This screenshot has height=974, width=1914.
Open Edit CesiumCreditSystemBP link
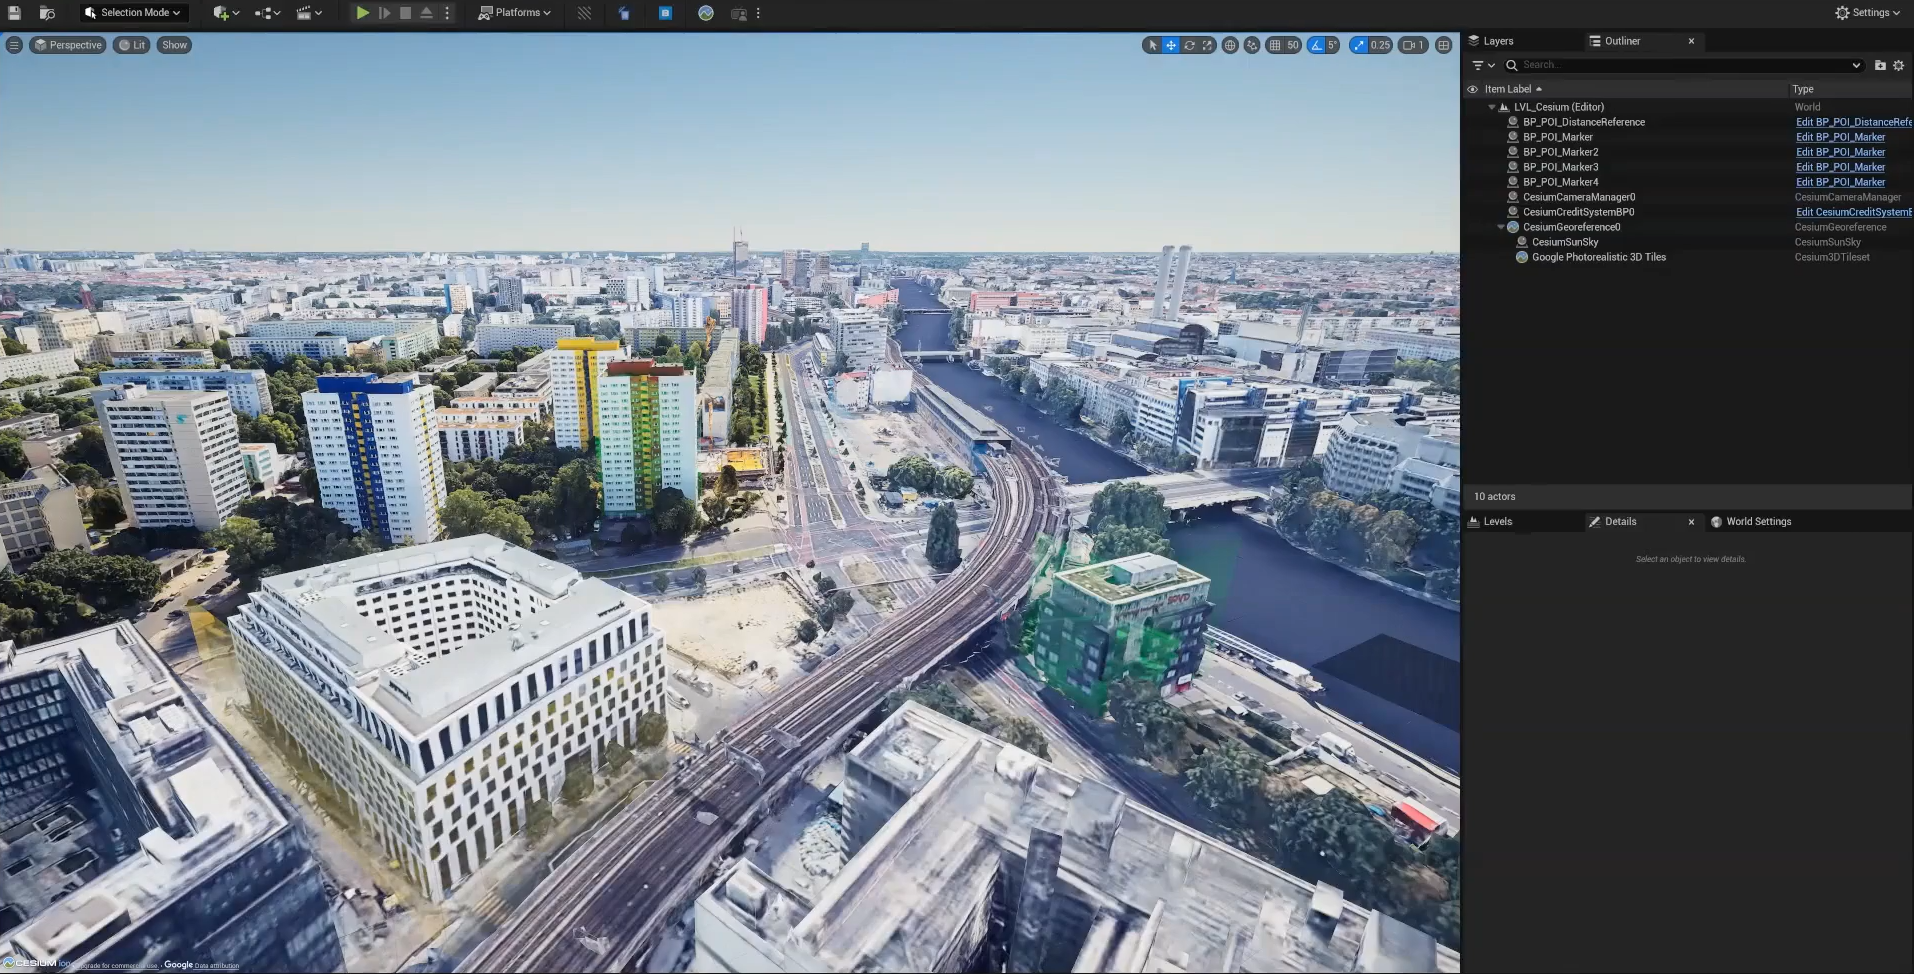1854,212
